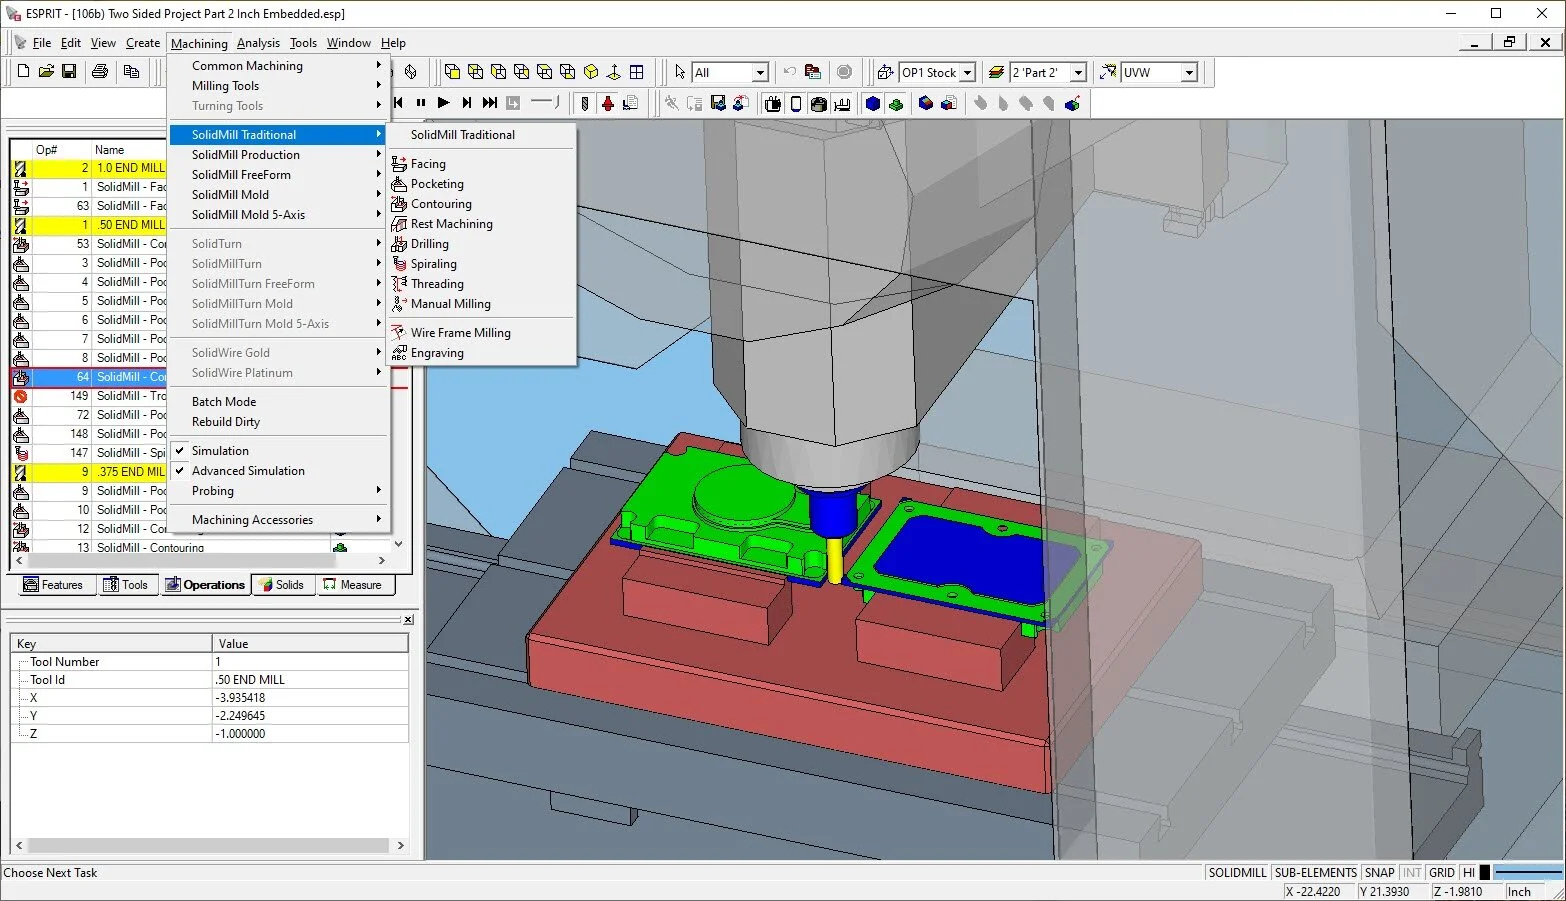Pick the Drilling operation
1566x901 pixels.
(x=483, y=244)
